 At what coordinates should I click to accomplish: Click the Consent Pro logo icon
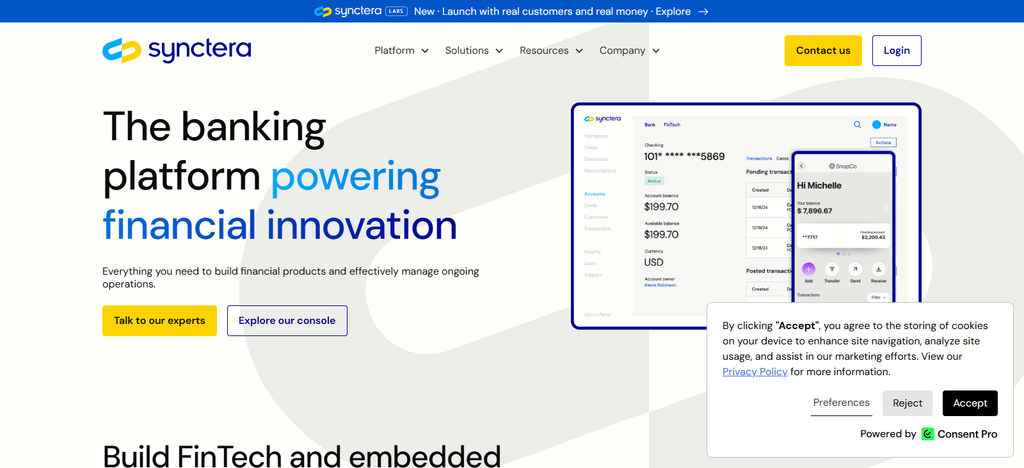927,434
